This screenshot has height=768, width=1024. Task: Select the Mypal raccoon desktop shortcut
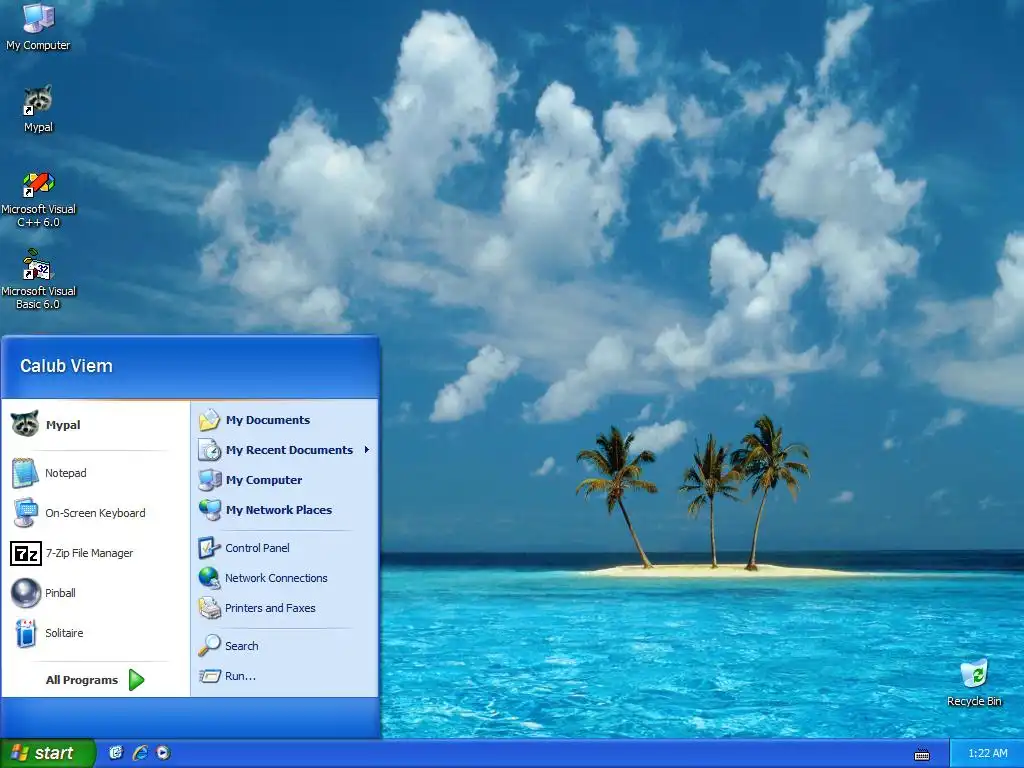(x=38, y=108)
